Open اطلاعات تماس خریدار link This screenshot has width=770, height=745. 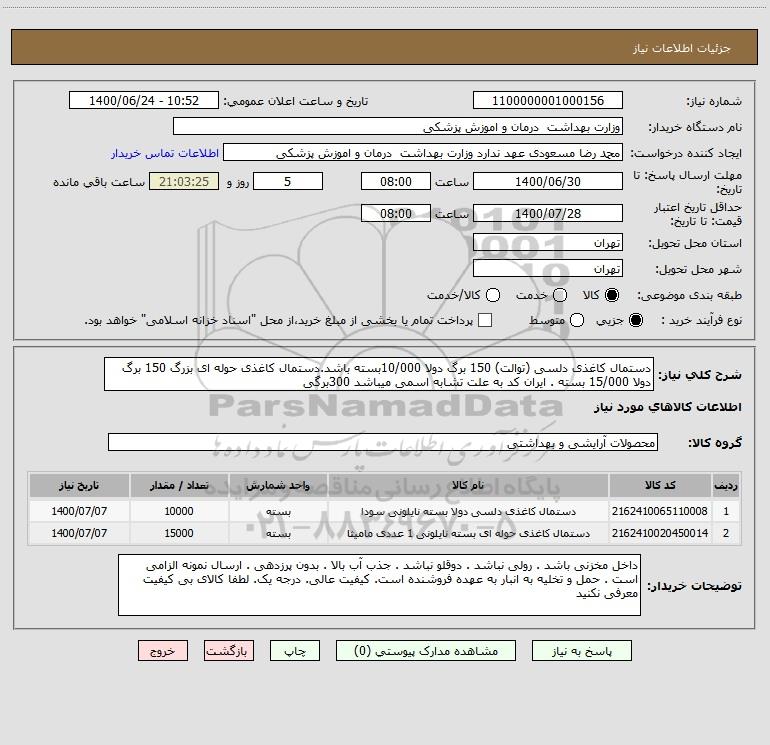(x=165, y=153)
